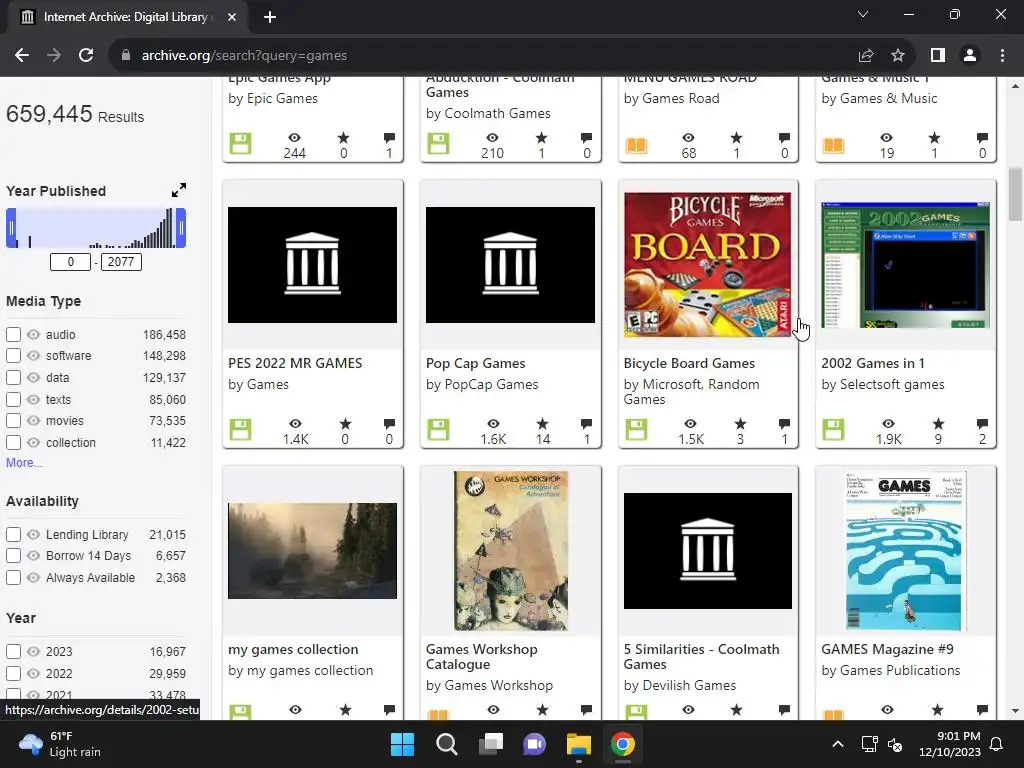Check the 2023 year checkbox
The width and height of the screenshot is (1024, 768).
(13, 652)
